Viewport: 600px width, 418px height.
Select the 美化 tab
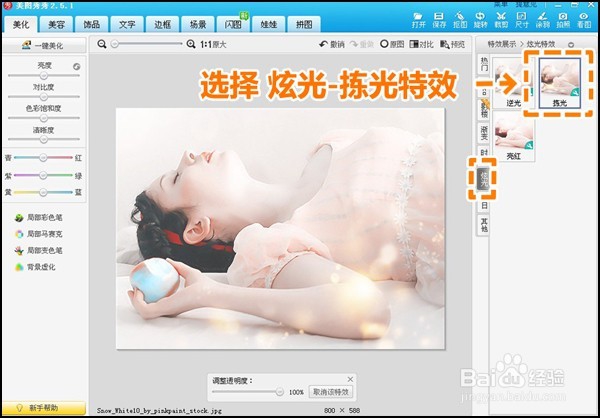(x=21, y=24)
